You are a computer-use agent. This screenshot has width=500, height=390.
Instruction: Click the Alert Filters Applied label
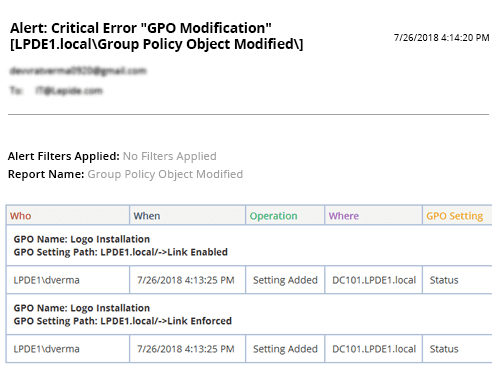64,156
